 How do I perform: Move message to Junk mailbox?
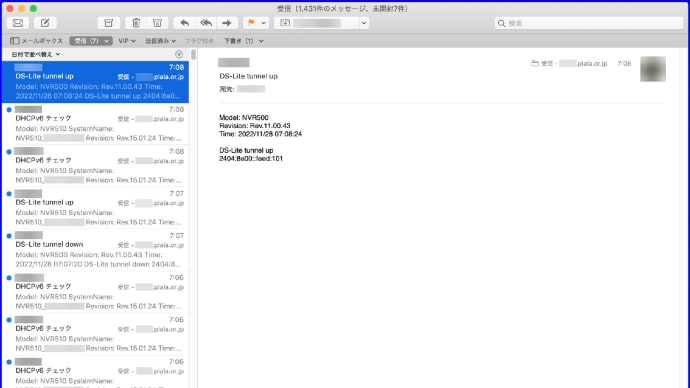pos(157,23)
